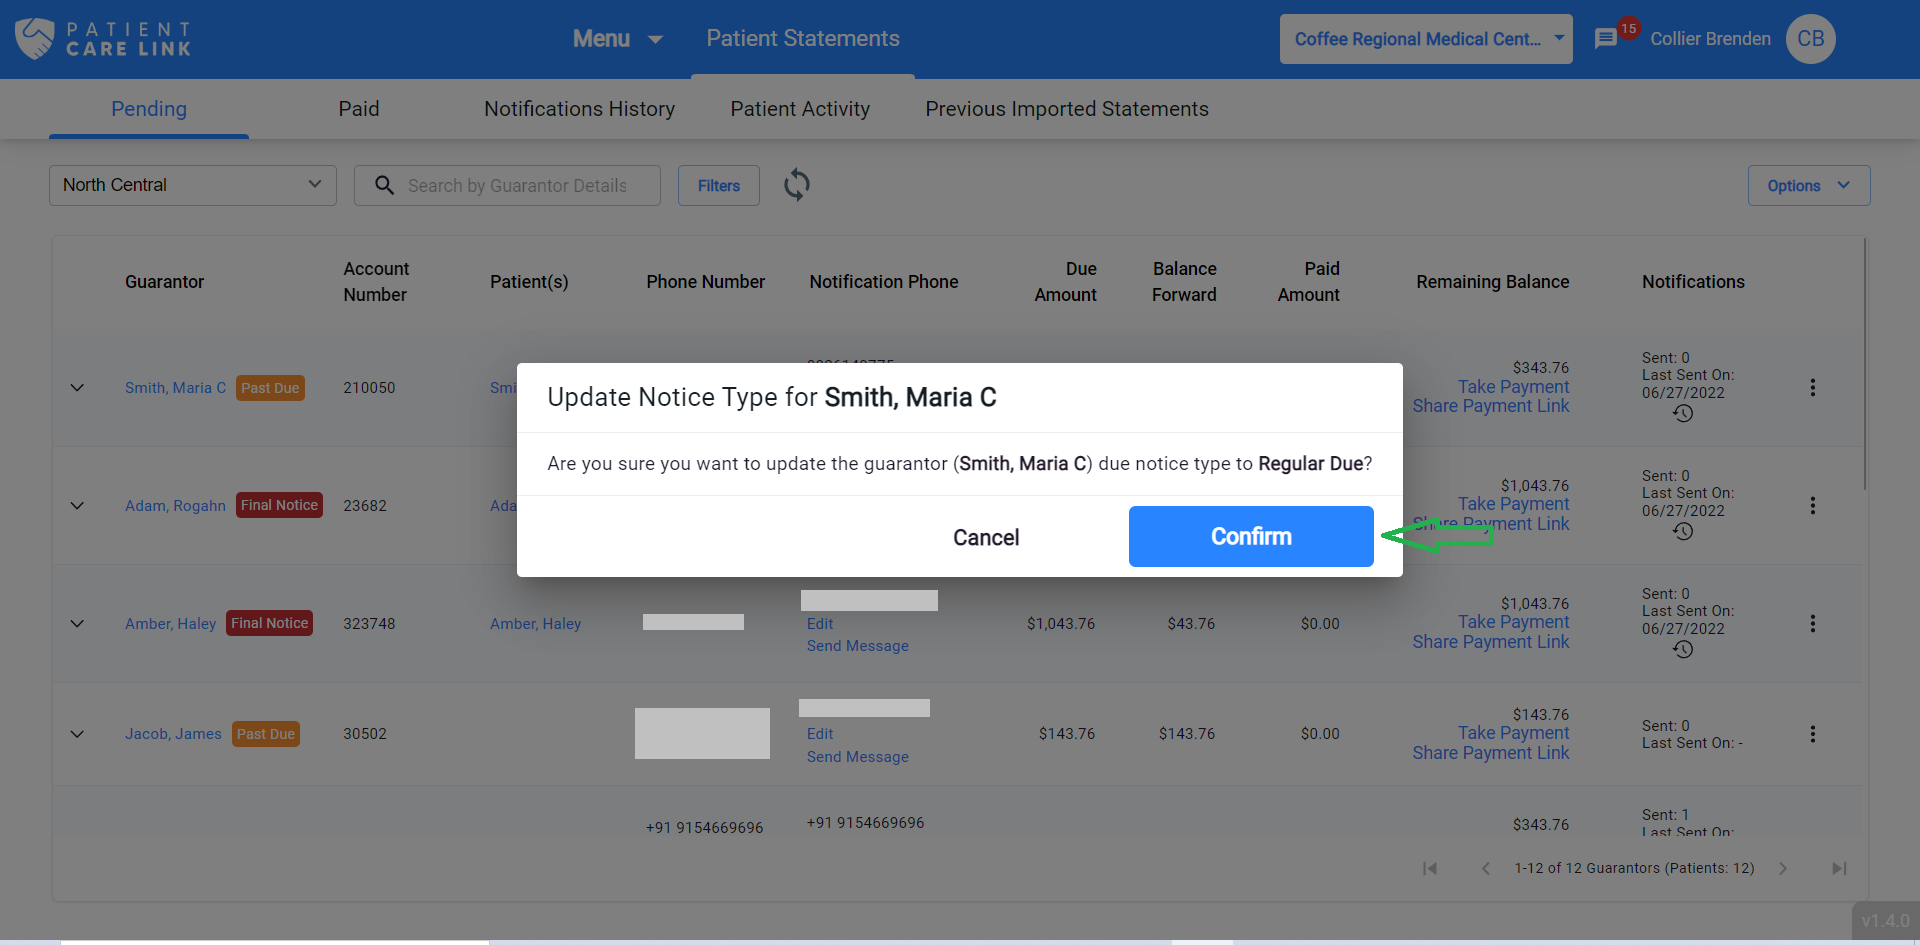Open the Options dropdown
The image size is (1920, 945).
coord(1809,186)
